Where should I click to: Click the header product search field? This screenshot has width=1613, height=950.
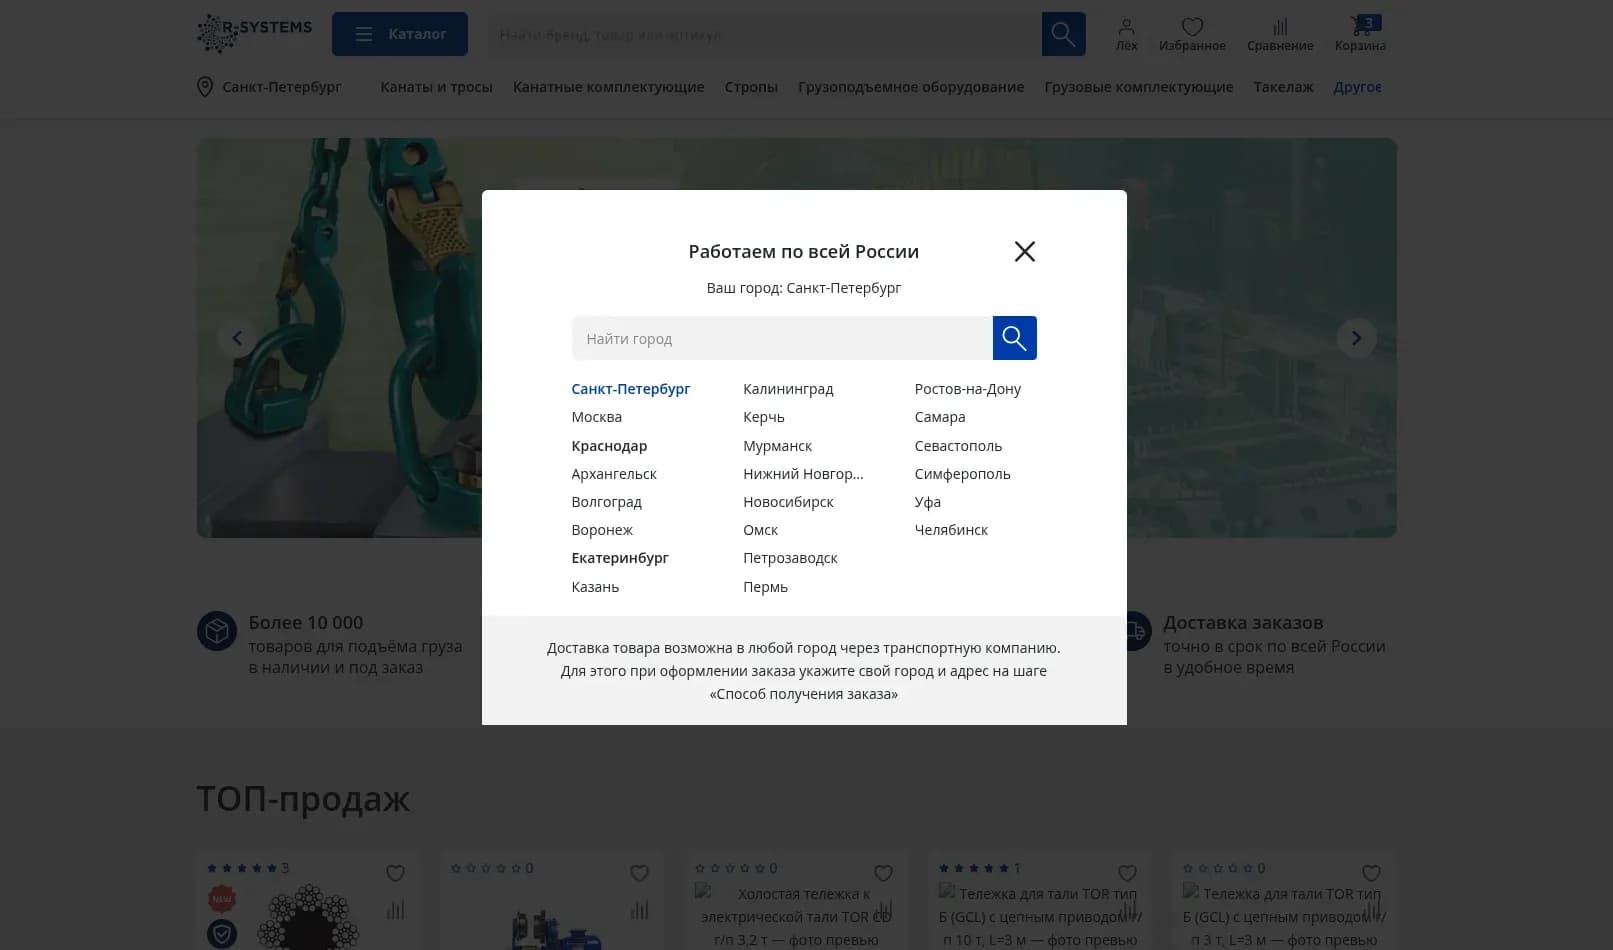click(765, 35)
